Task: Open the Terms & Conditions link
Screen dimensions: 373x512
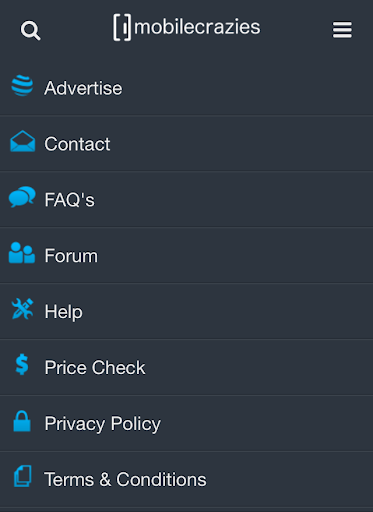Action: coord(186,480)
